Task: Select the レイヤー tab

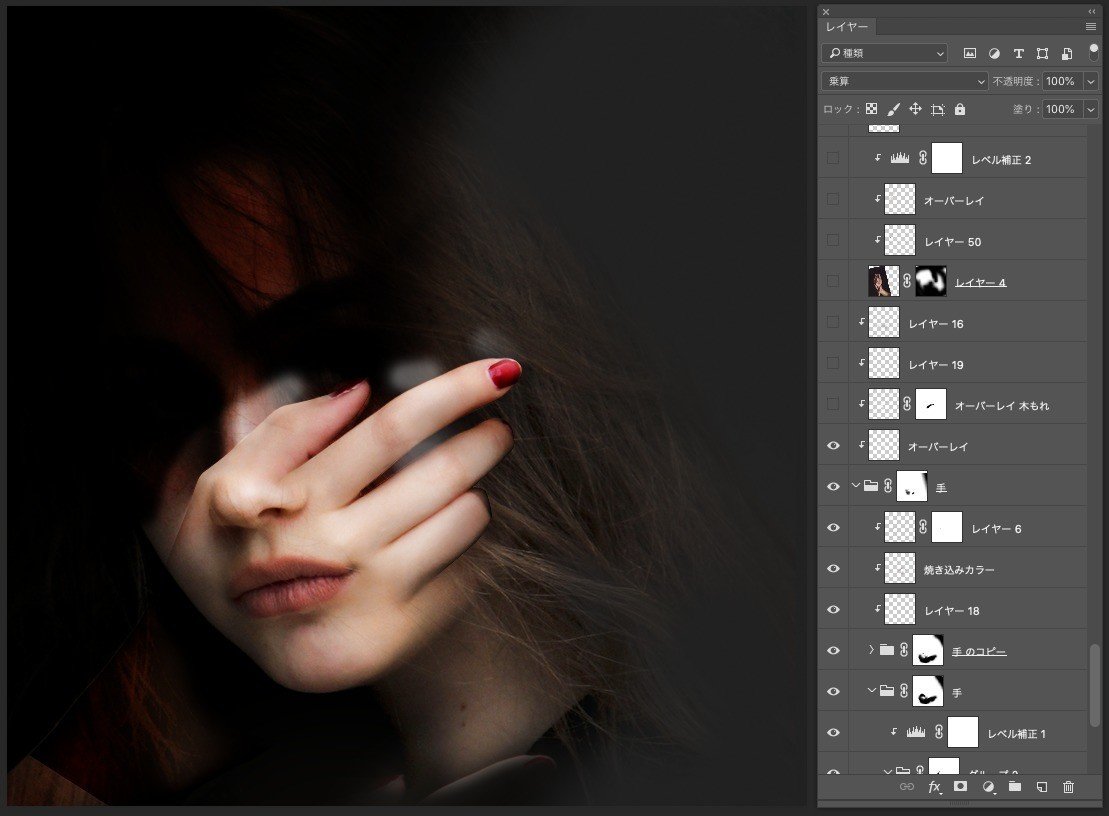Action: (847, 27)
